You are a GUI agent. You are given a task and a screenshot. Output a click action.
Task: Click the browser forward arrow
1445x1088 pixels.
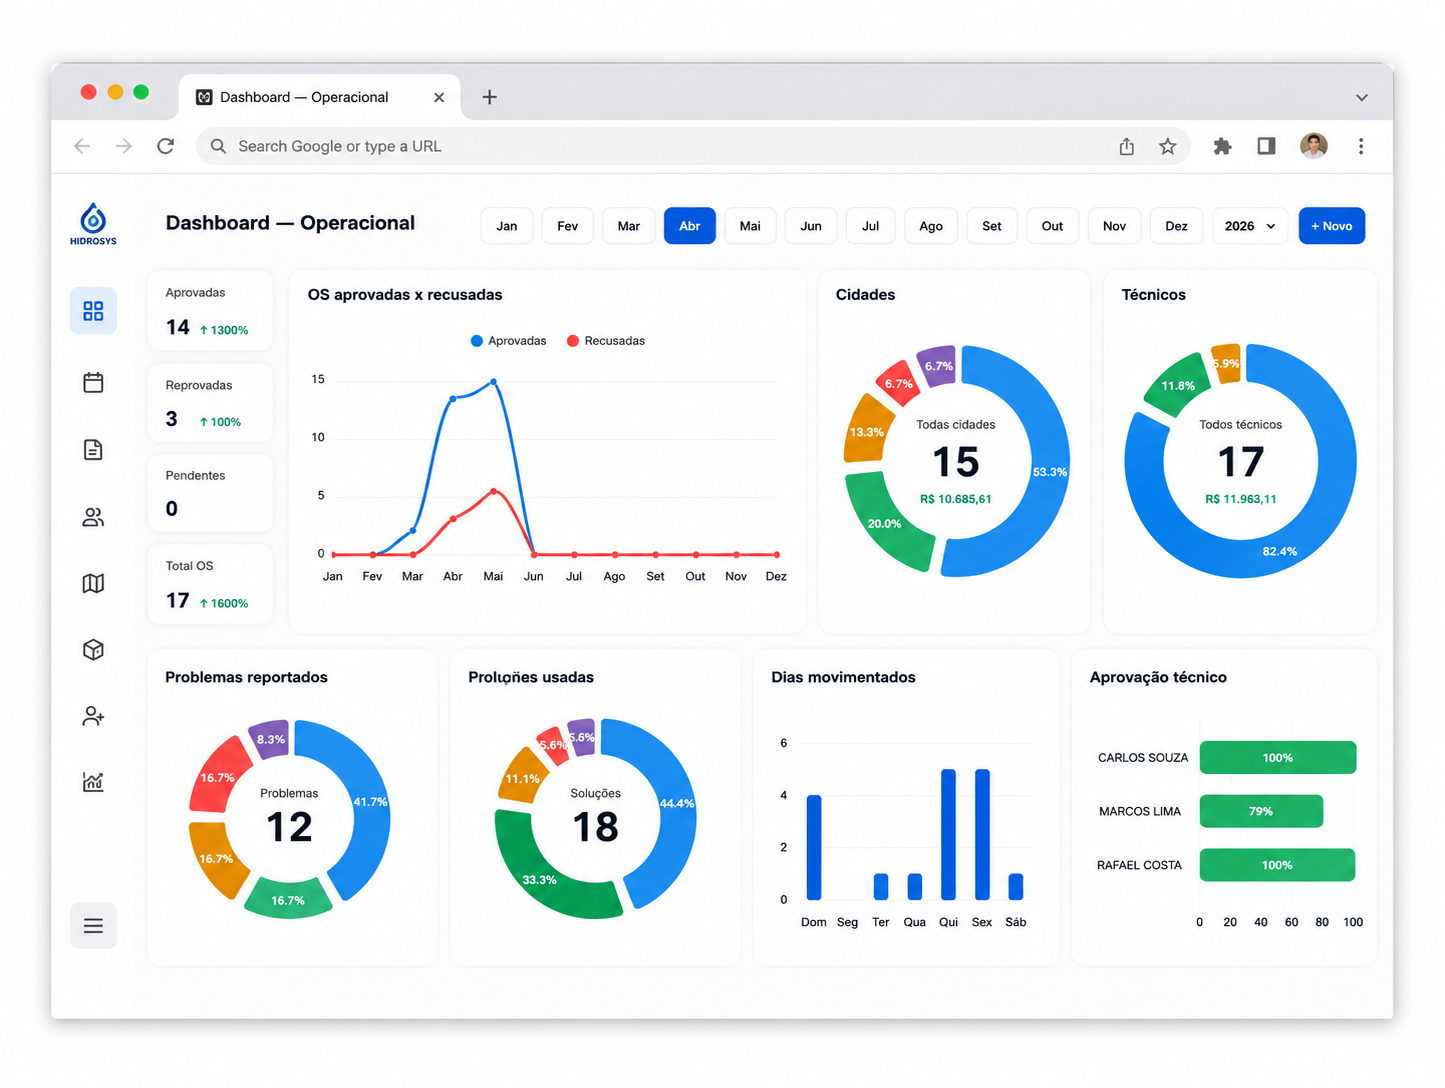[124, 146]
